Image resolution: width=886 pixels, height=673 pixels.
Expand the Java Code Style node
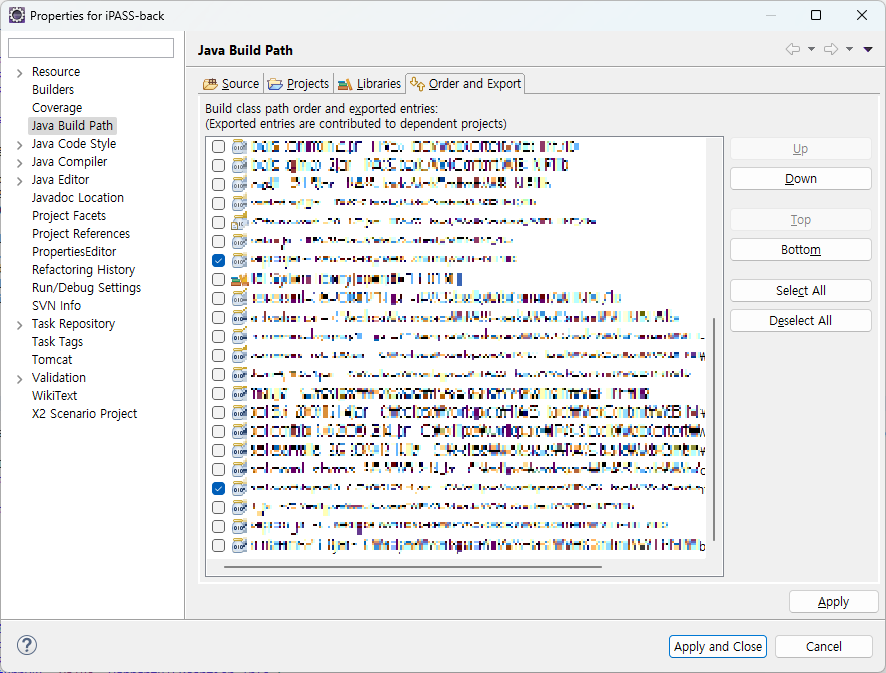(x=19, y=145)
